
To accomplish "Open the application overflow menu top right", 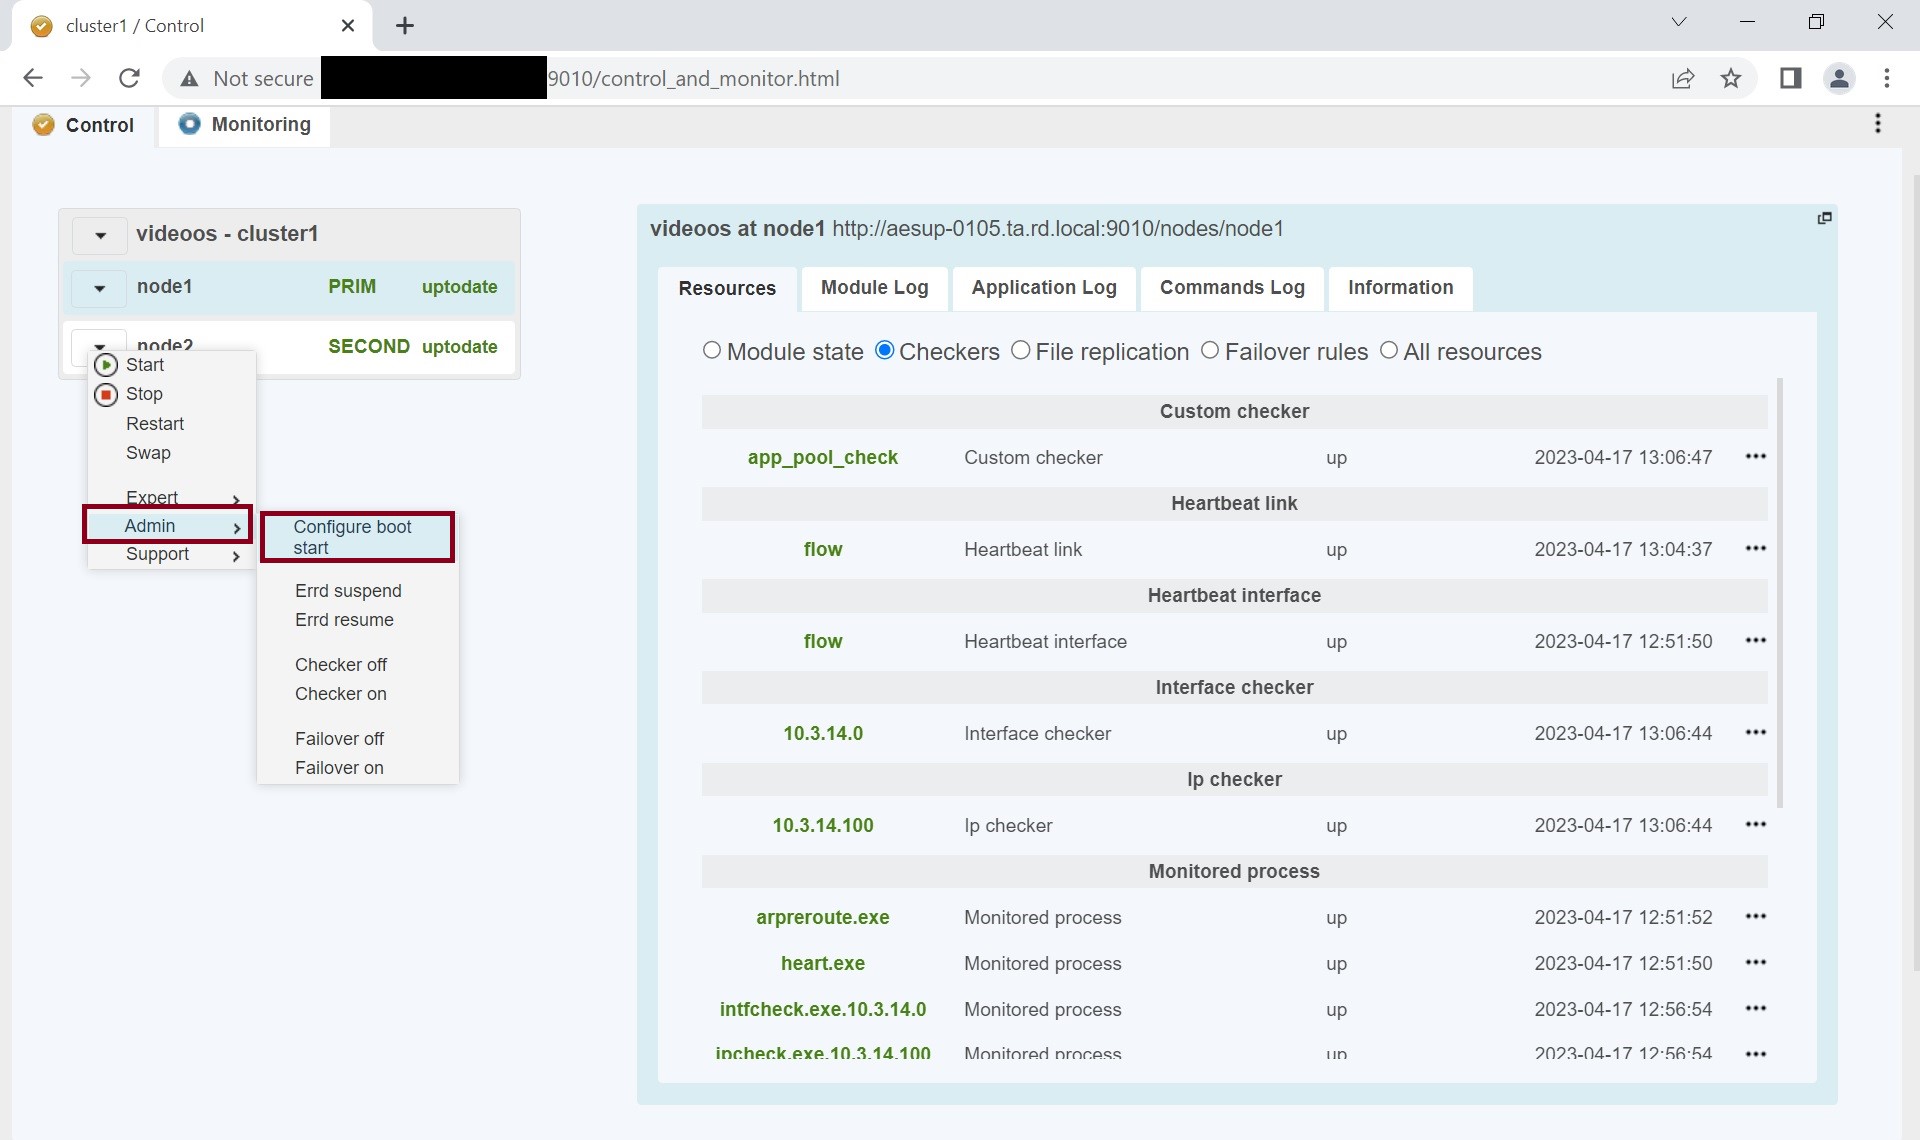I will tap(1878, 123).
